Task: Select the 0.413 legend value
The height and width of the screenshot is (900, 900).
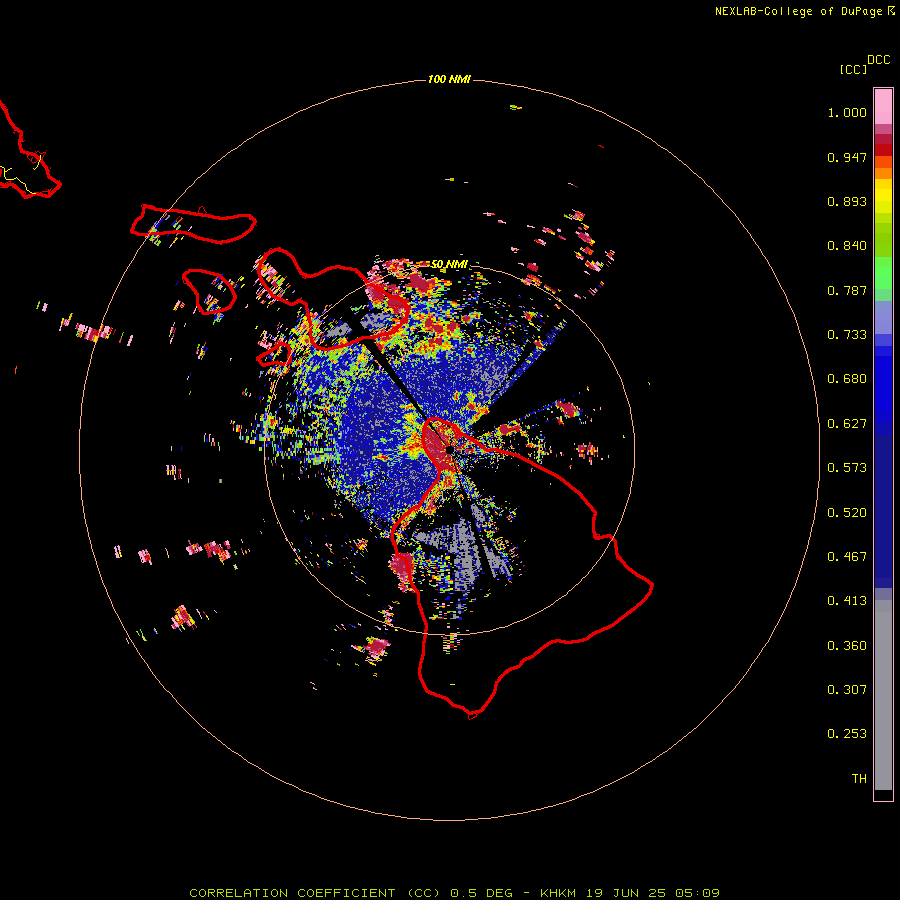Action: [x=847, y=601]
